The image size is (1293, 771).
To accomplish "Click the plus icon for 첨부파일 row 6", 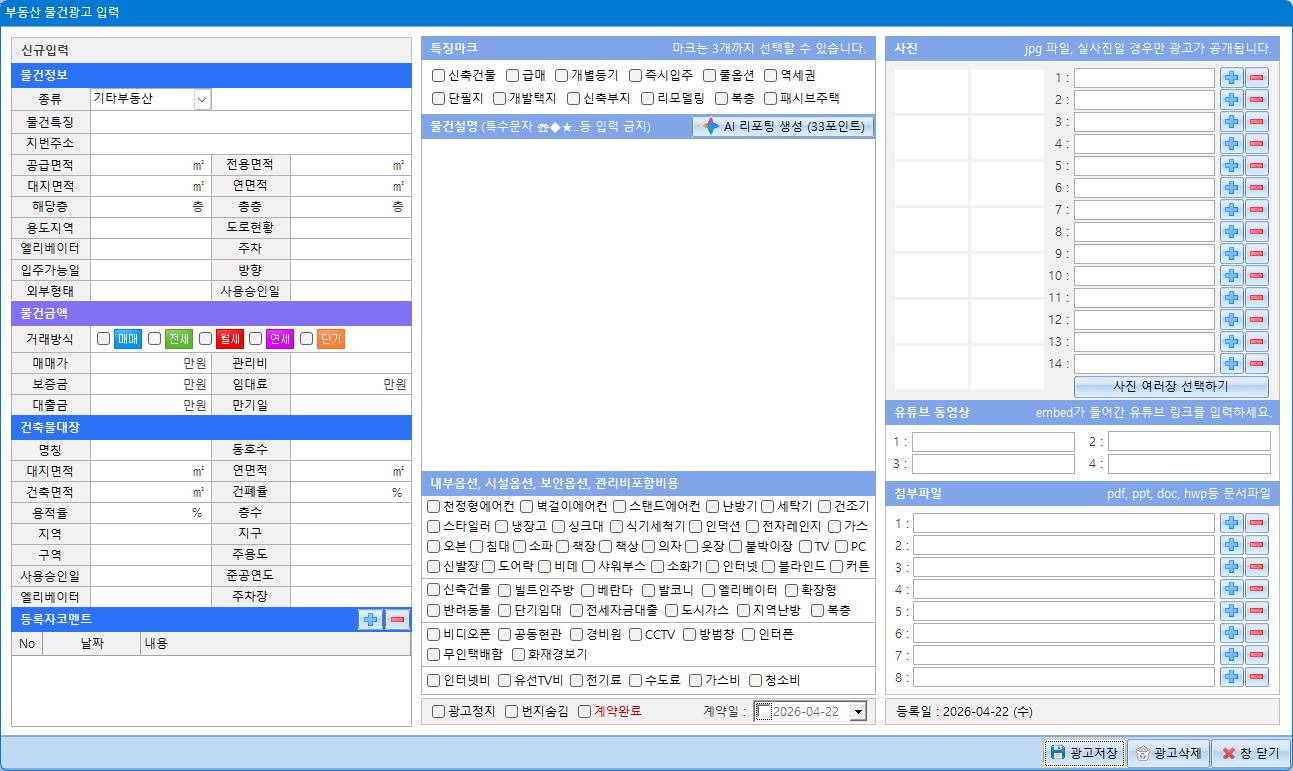I will point(1232,633).
